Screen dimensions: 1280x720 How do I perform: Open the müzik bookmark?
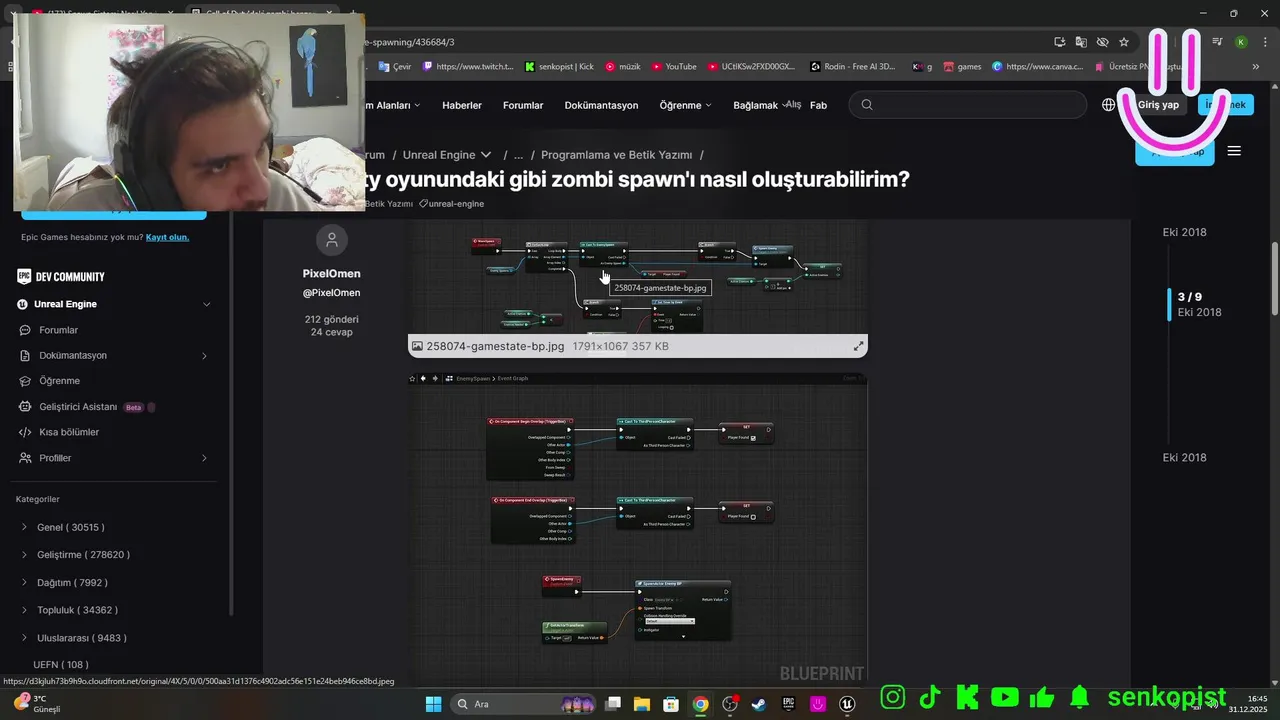coord(622,66)
